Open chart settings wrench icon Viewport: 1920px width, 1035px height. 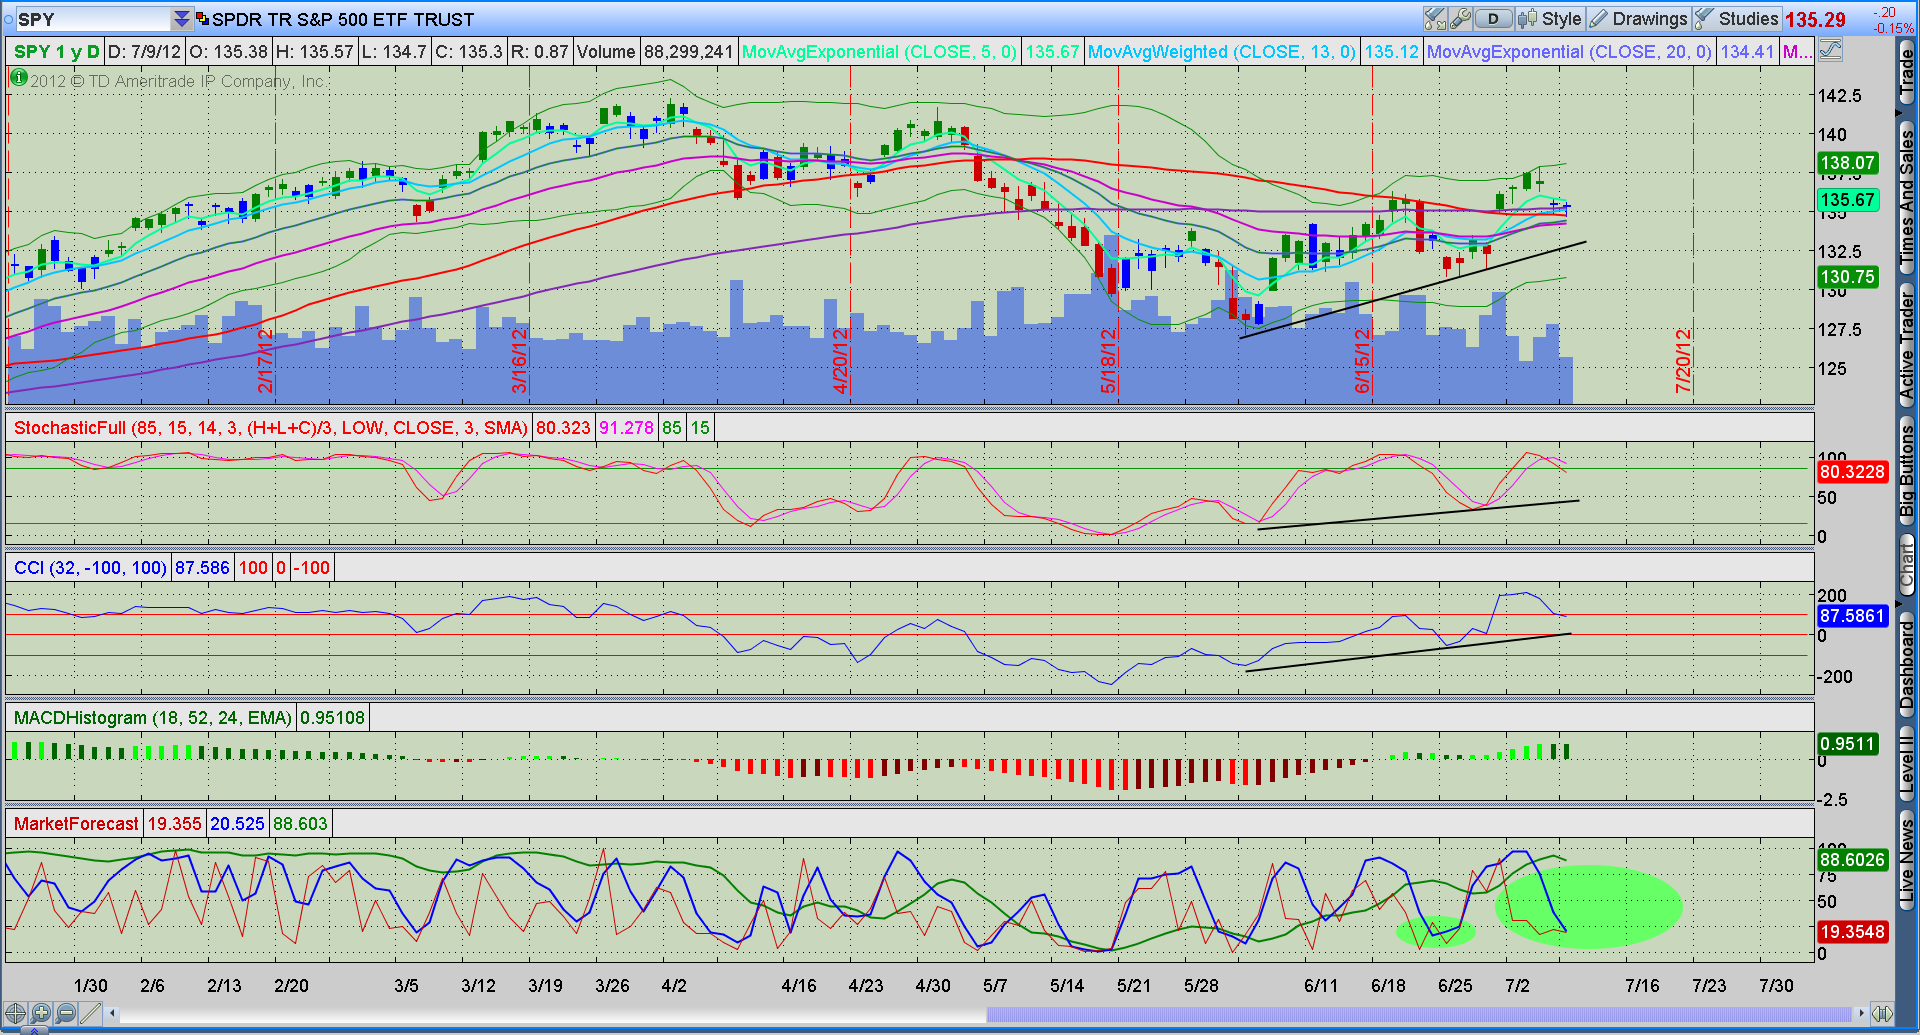(1460, 19)
